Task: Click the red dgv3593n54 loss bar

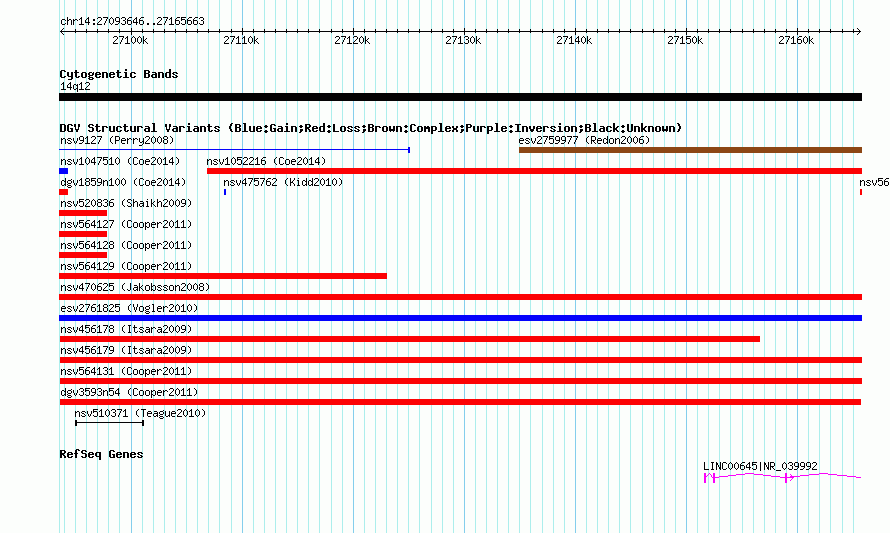Action: 460,402
